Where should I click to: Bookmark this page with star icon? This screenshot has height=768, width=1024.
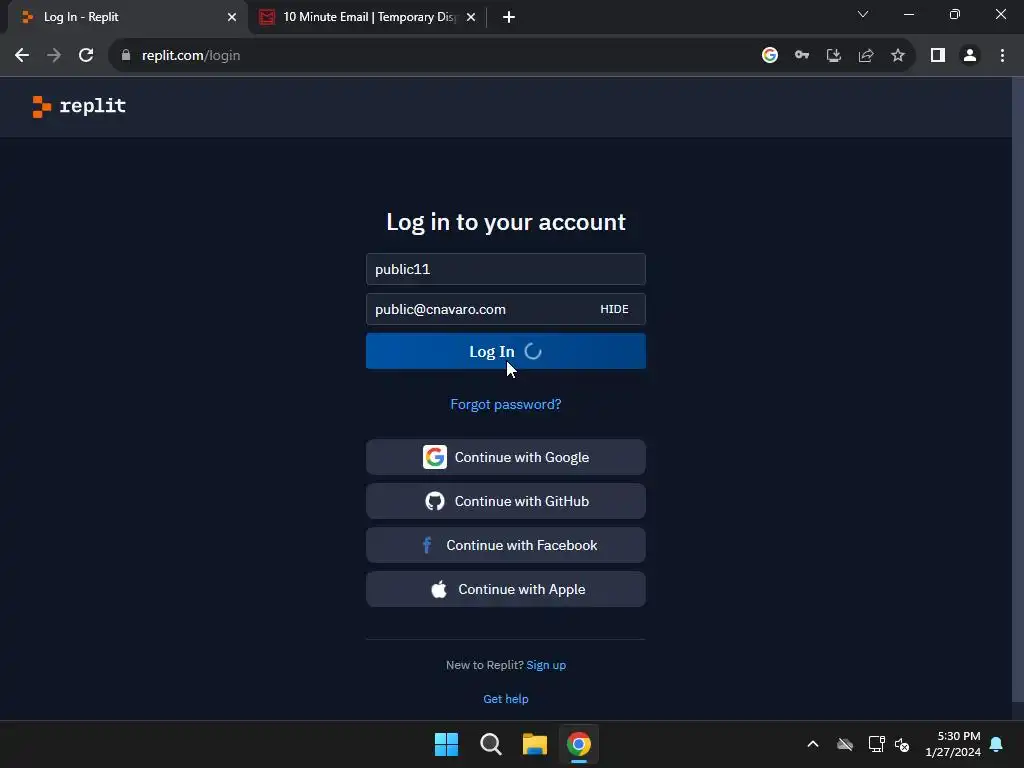click(898, 56)
